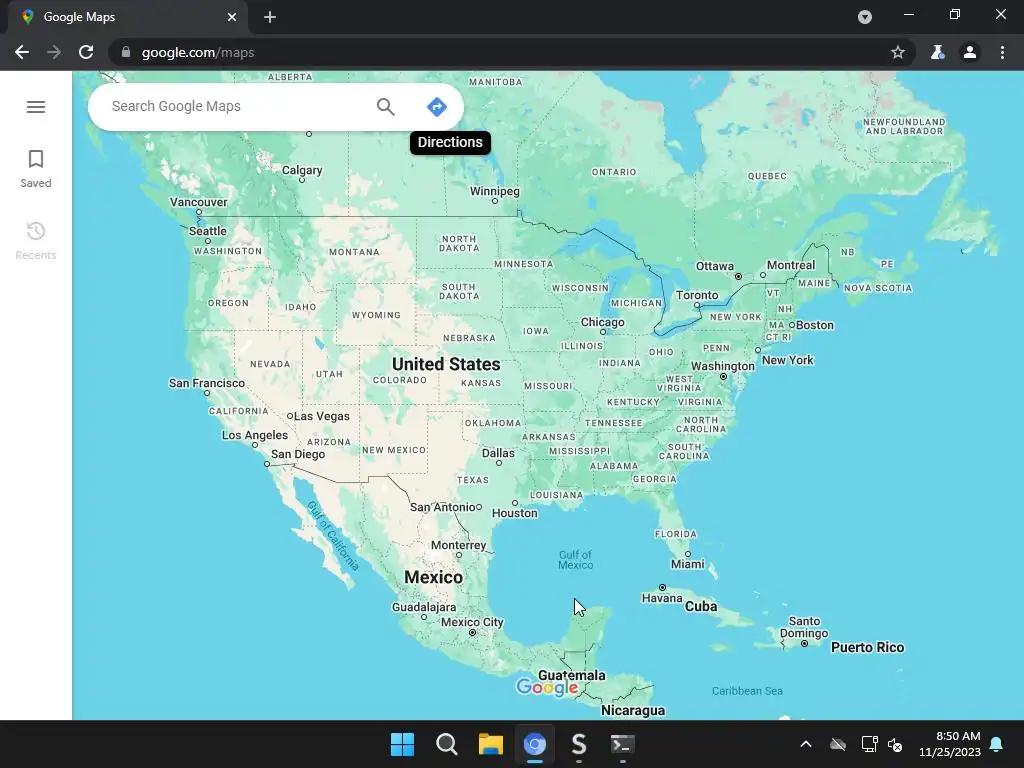Click the Monterrey city label

458,545
